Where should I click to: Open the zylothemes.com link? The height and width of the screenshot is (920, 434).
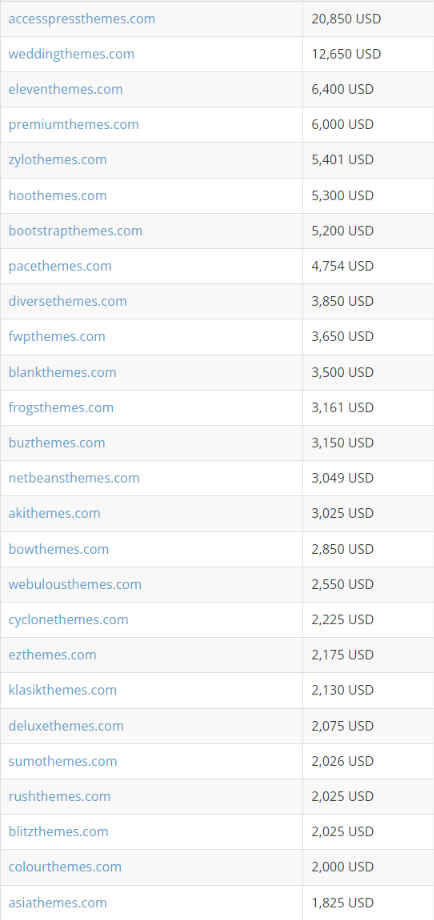click(x=57, y=160)
